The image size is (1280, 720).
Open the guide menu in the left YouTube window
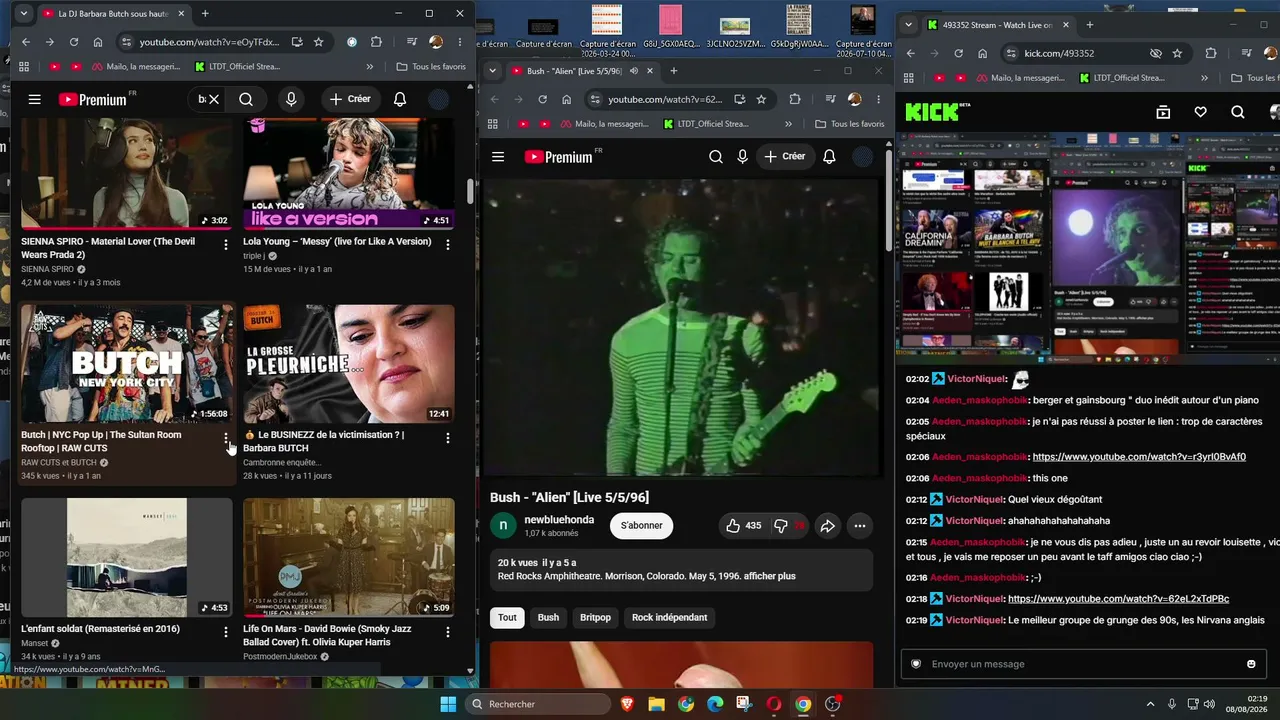pos(35,99)
